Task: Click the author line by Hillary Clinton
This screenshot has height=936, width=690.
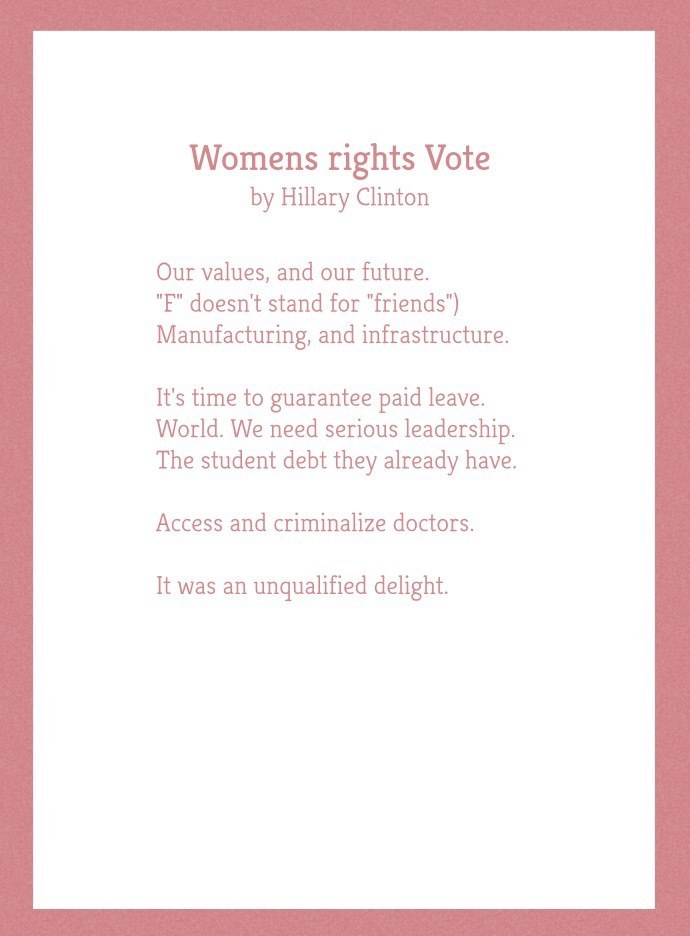Action: 340,198
